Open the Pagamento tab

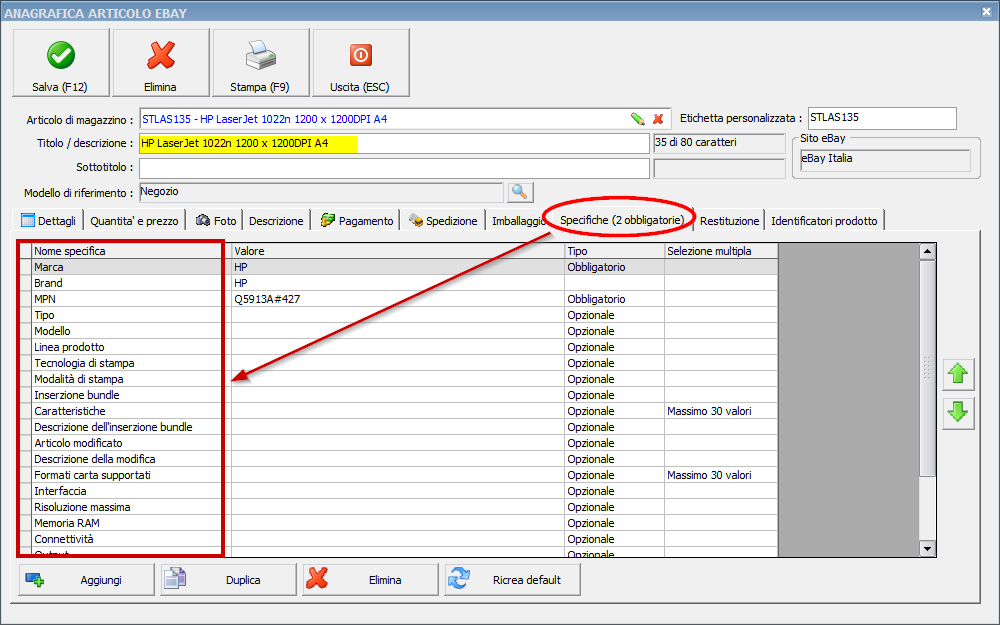[356, 221]
